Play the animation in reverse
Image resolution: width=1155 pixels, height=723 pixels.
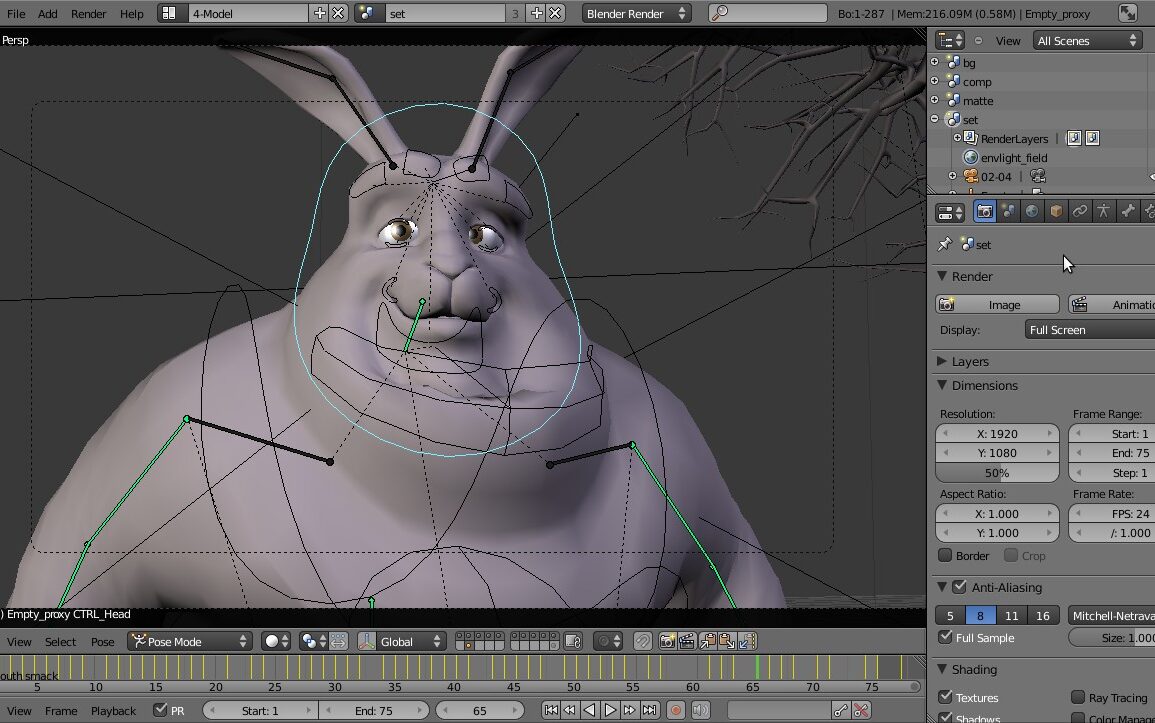pos(589,710)
